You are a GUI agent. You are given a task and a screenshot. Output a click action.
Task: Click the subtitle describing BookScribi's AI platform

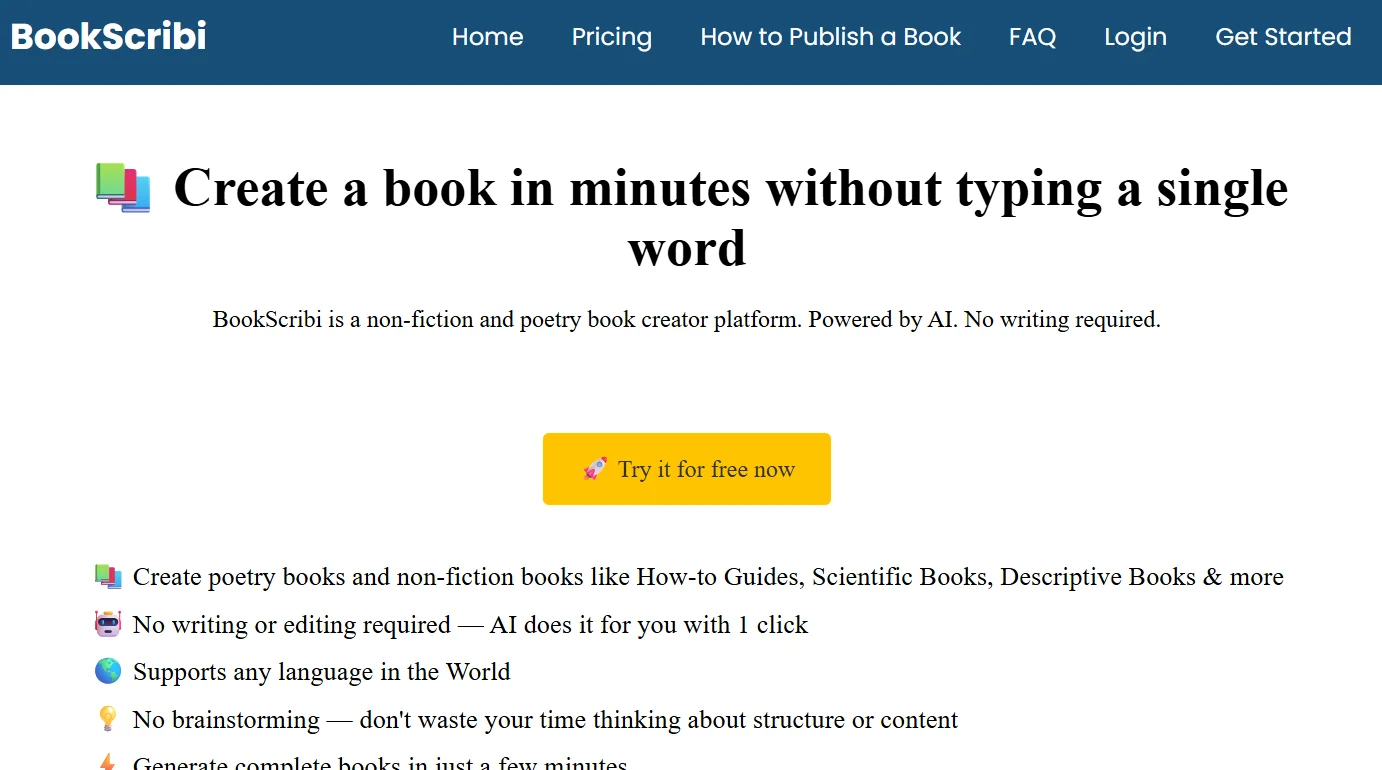686,320
